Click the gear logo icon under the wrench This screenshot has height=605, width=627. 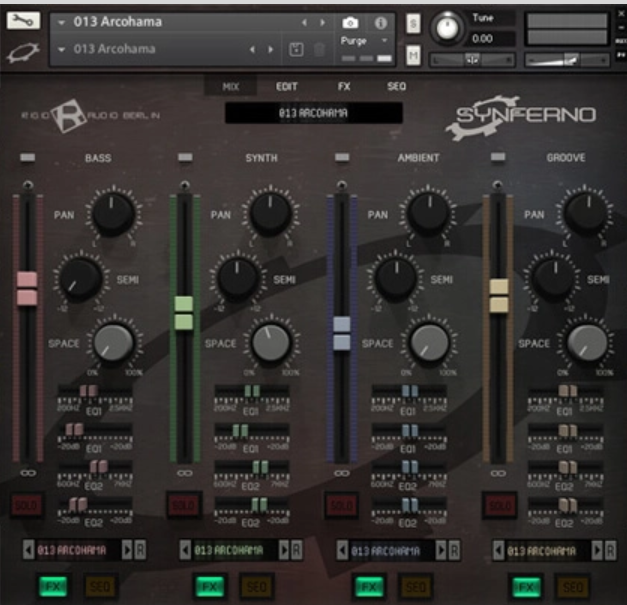23,52
